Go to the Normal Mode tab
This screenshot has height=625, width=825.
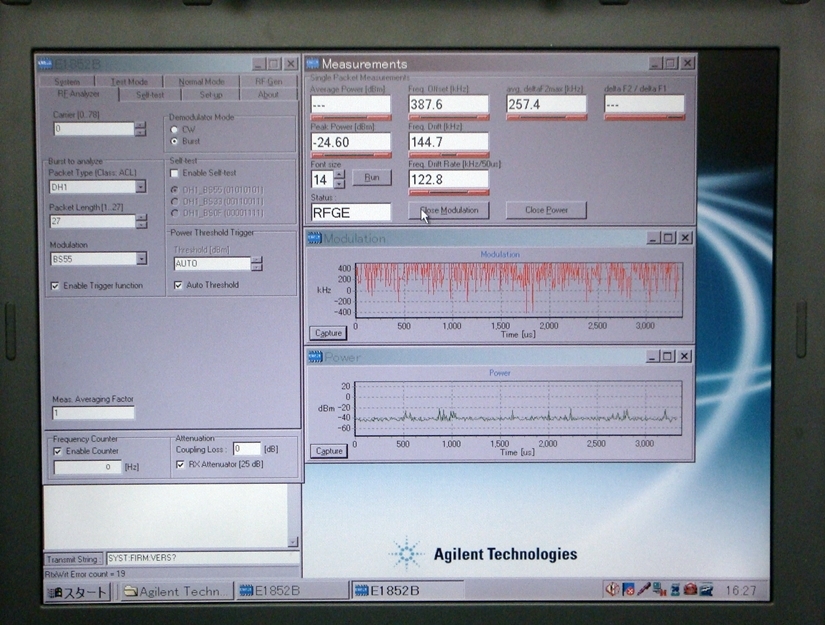(x=201, y=82)
